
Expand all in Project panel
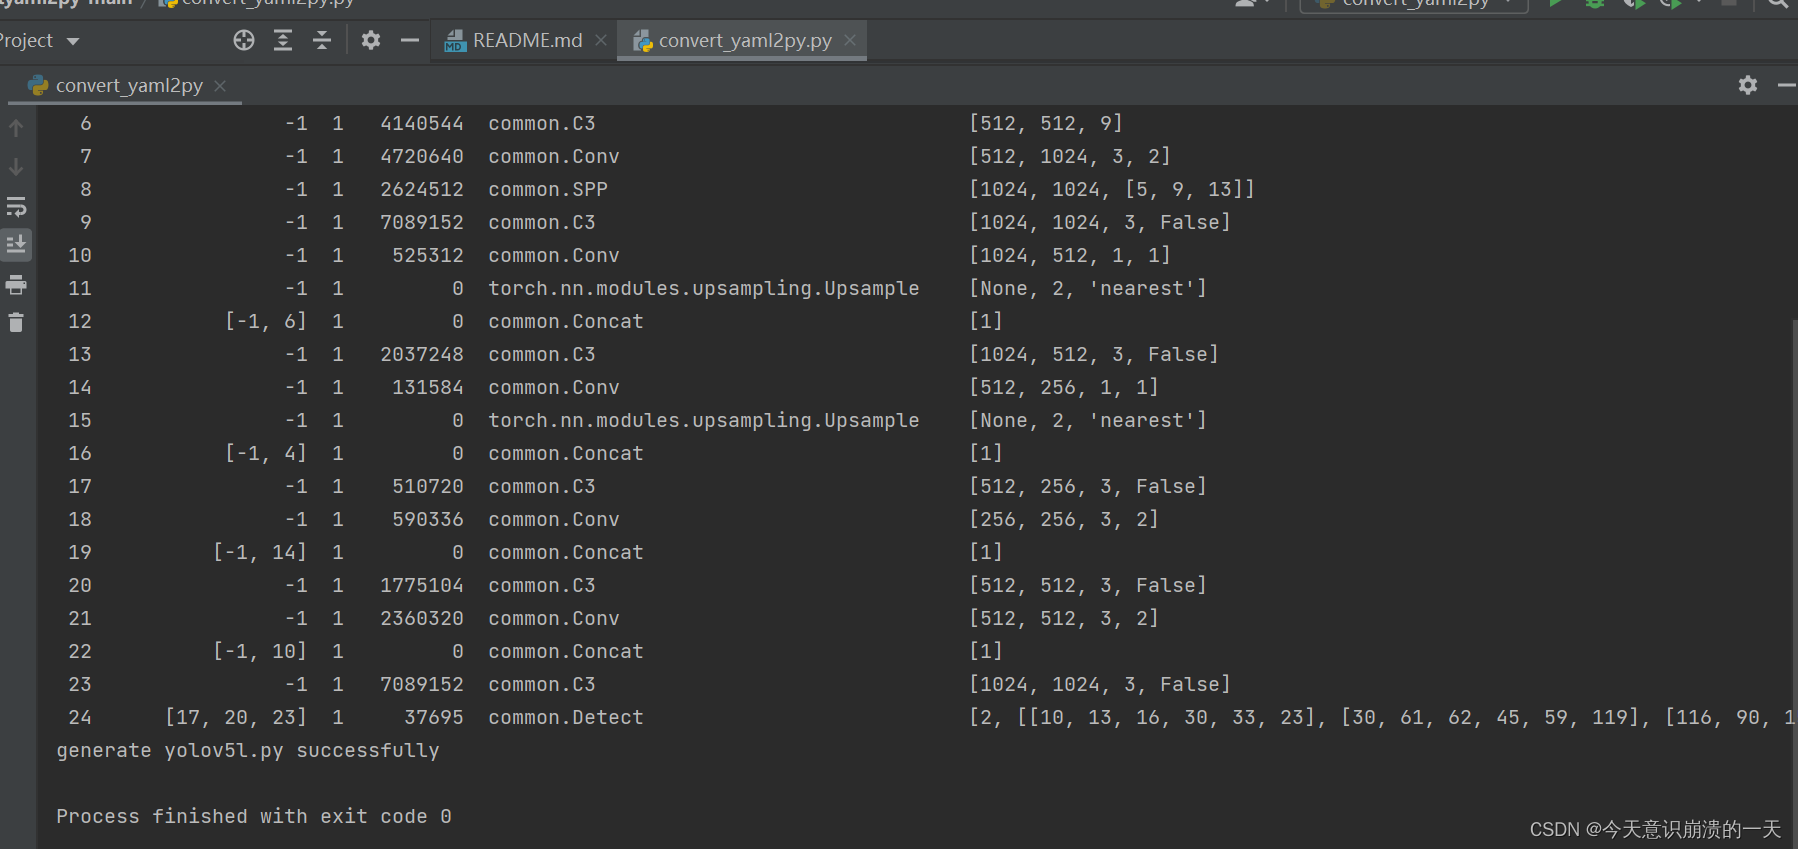coord(283,40)
